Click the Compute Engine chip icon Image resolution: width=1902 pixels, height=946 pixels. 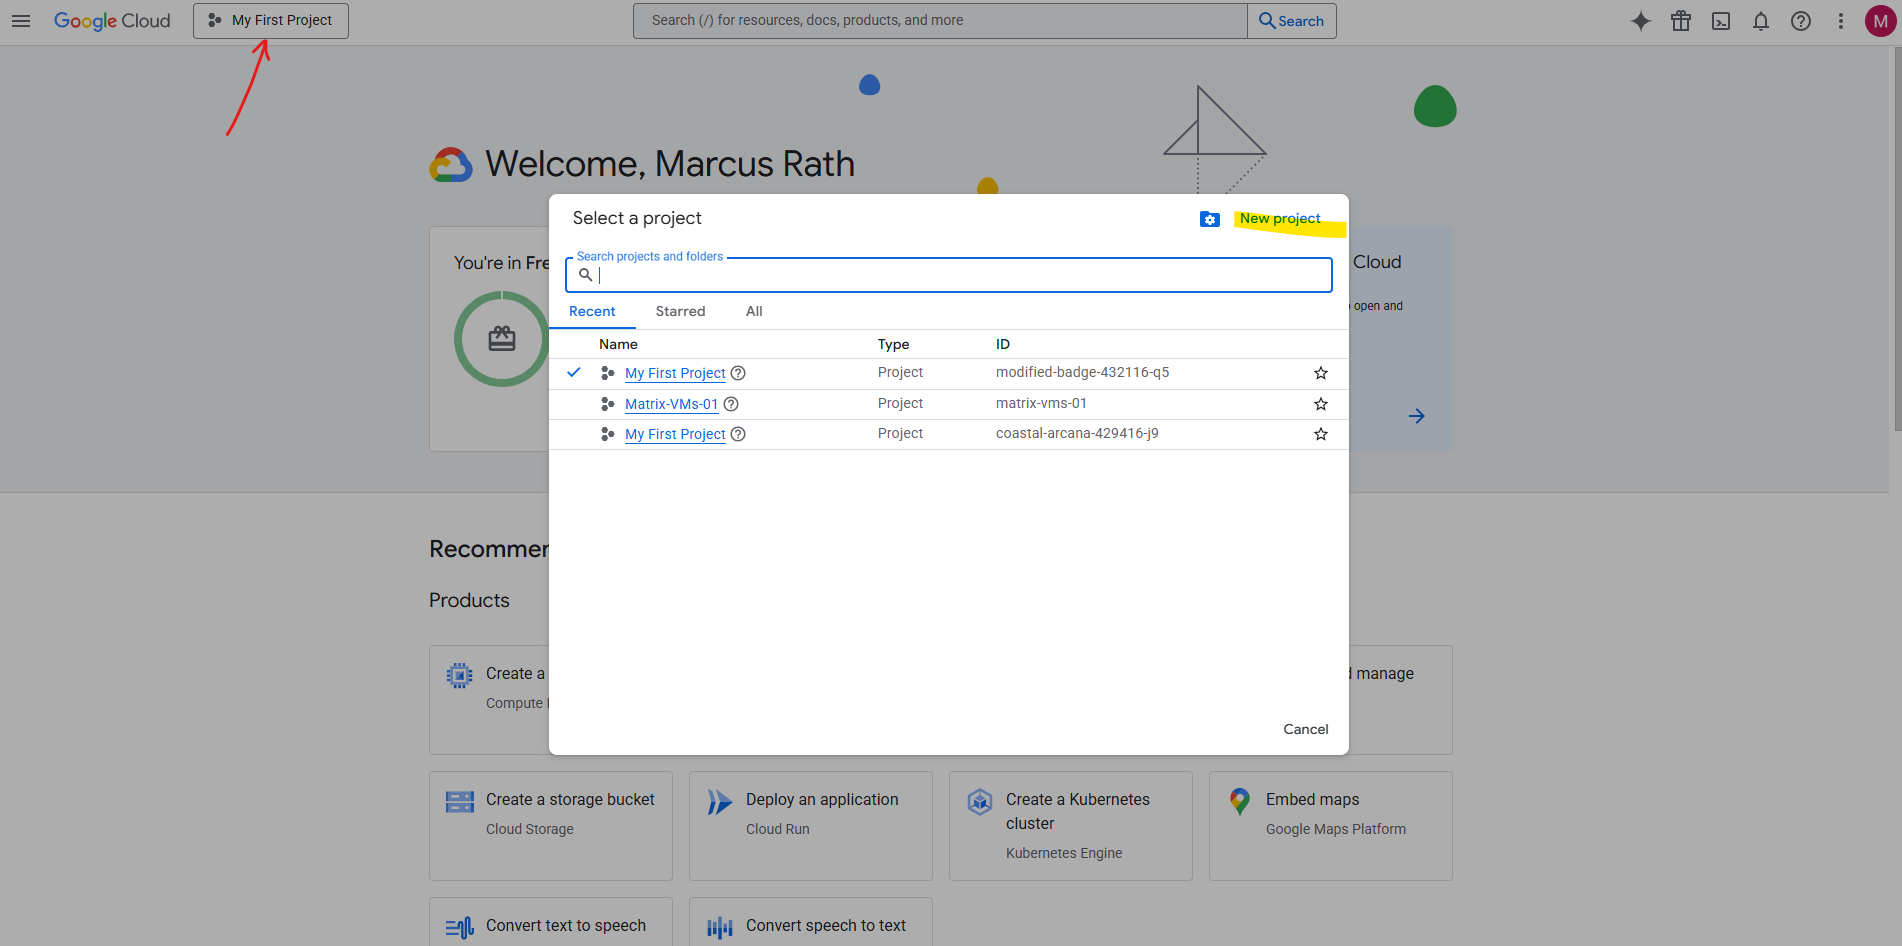pos(460,676)
